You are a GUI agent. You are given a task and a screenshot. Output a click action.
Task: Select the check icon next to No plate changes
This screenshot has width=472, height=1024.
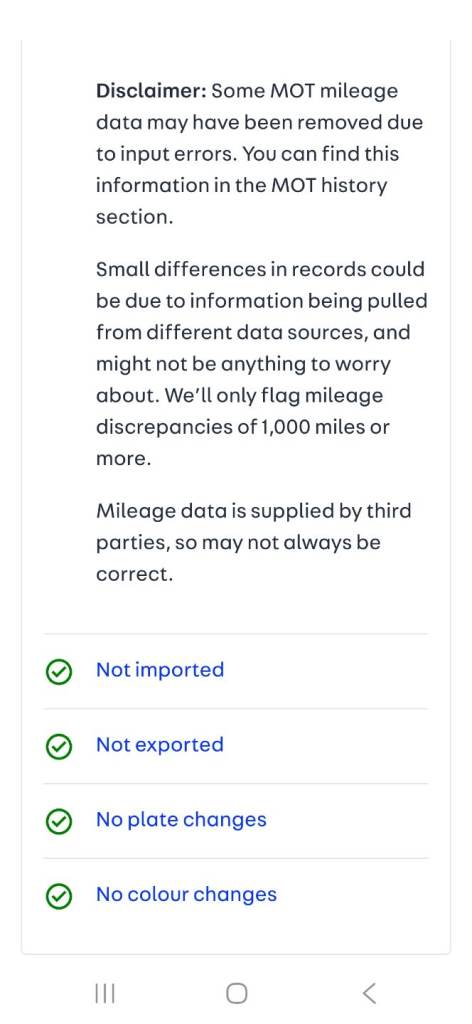coord(59,822)
